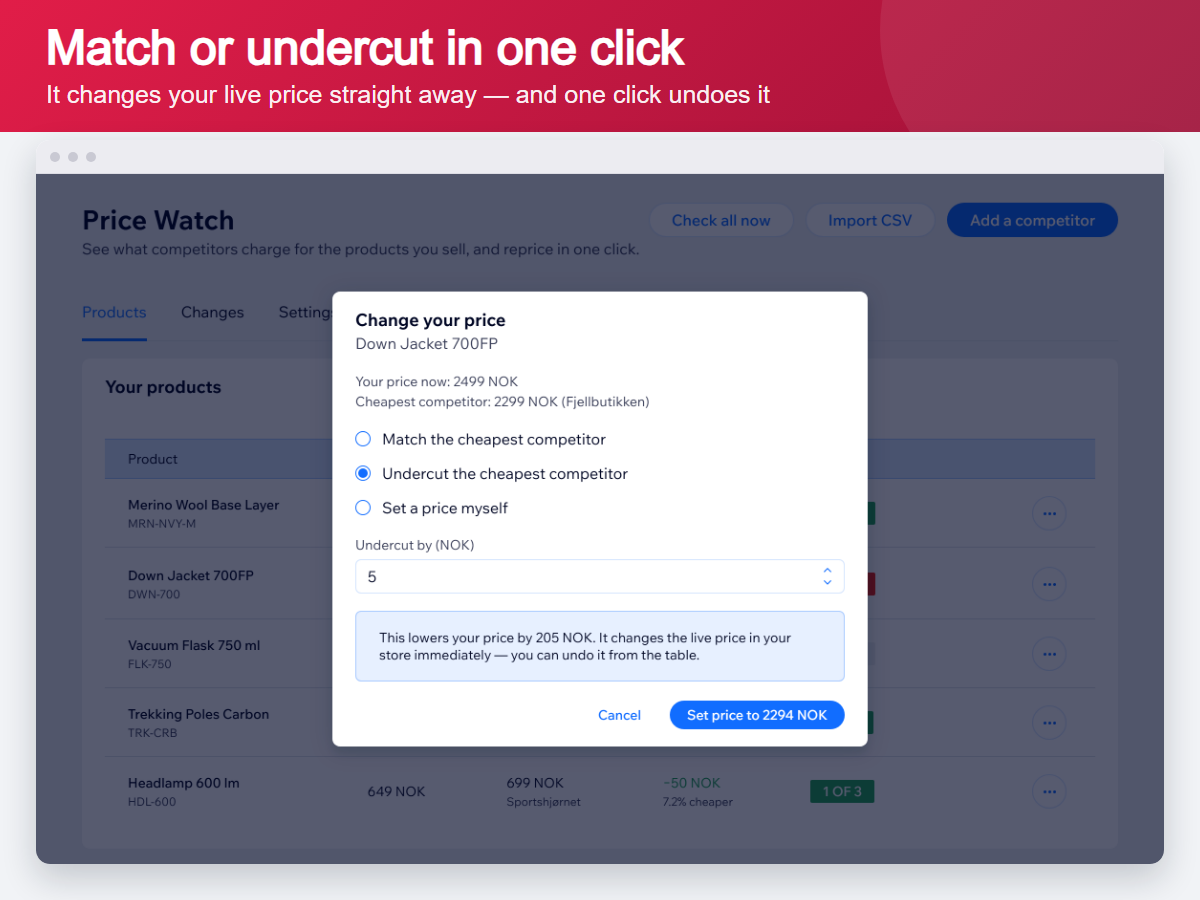Open more actions for Headlamp 600 lm
This screenshot has height=900, width=1200.
click(x=1049, y=791)
